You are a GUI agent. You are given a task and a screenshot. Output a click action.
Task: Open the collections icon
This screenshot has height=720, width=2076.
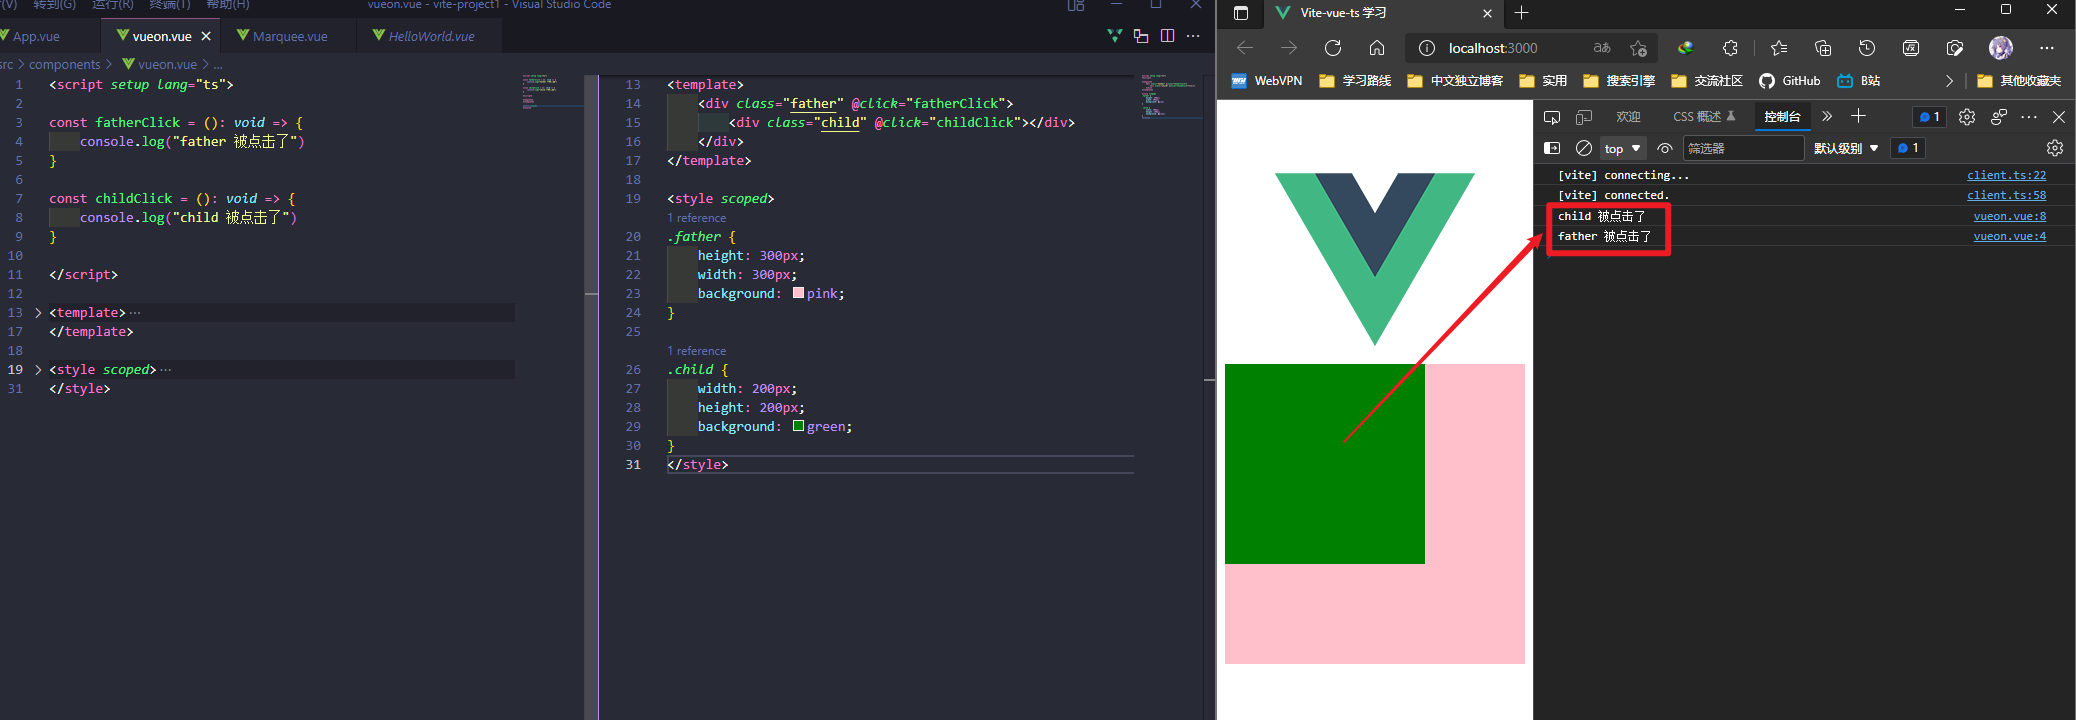point(1823,48)
